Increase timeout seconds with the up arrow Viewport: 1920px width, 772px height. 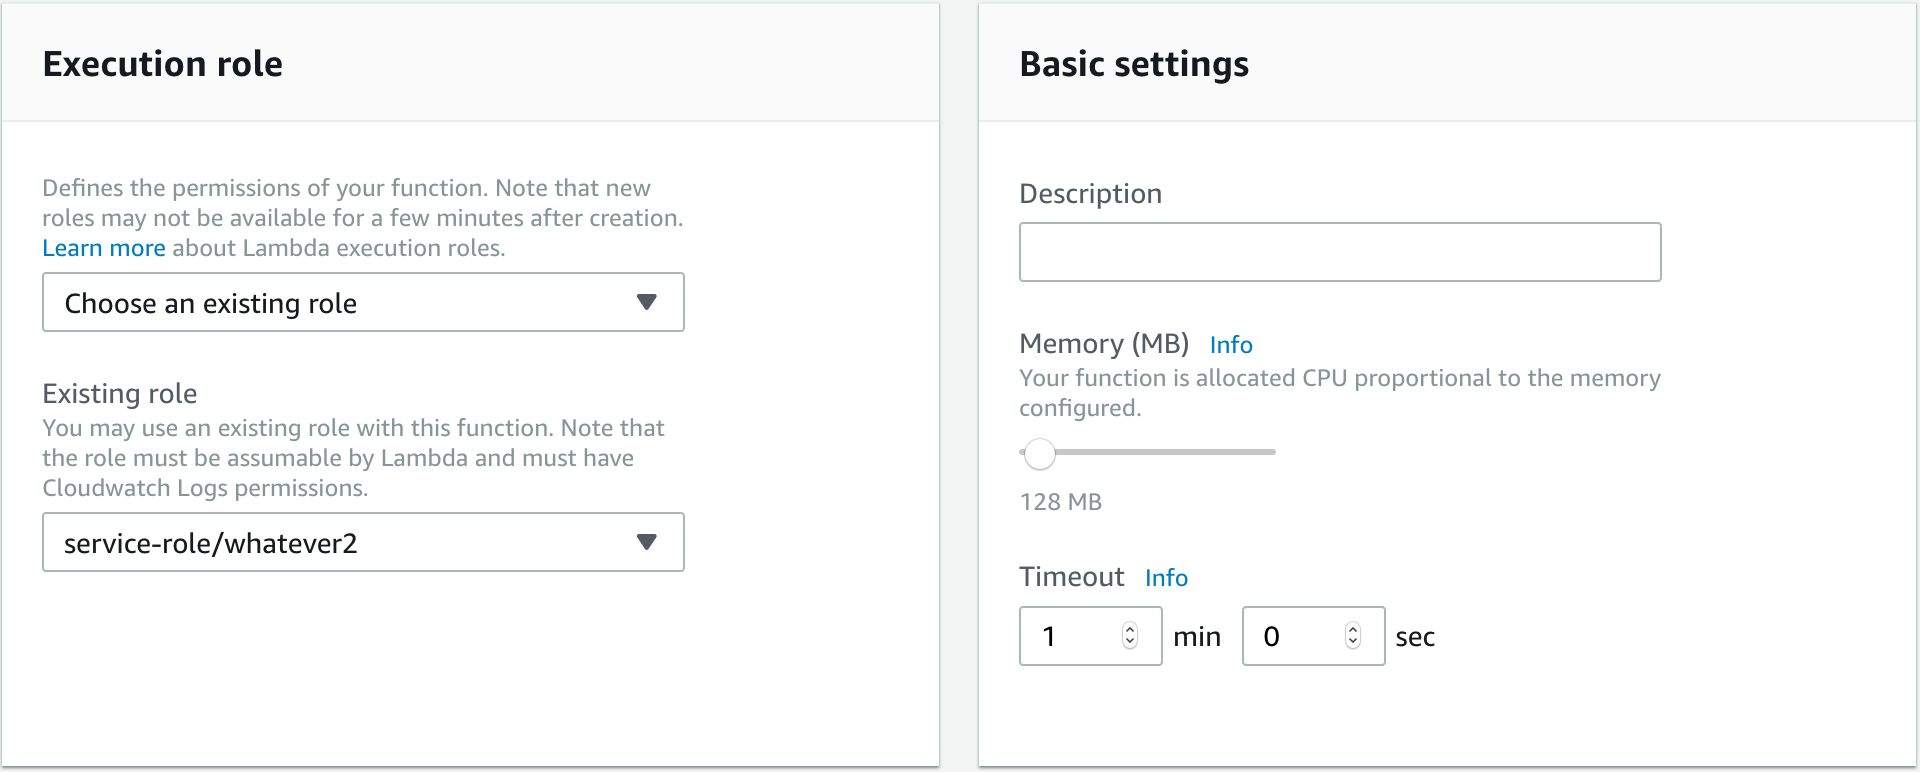1353,629
